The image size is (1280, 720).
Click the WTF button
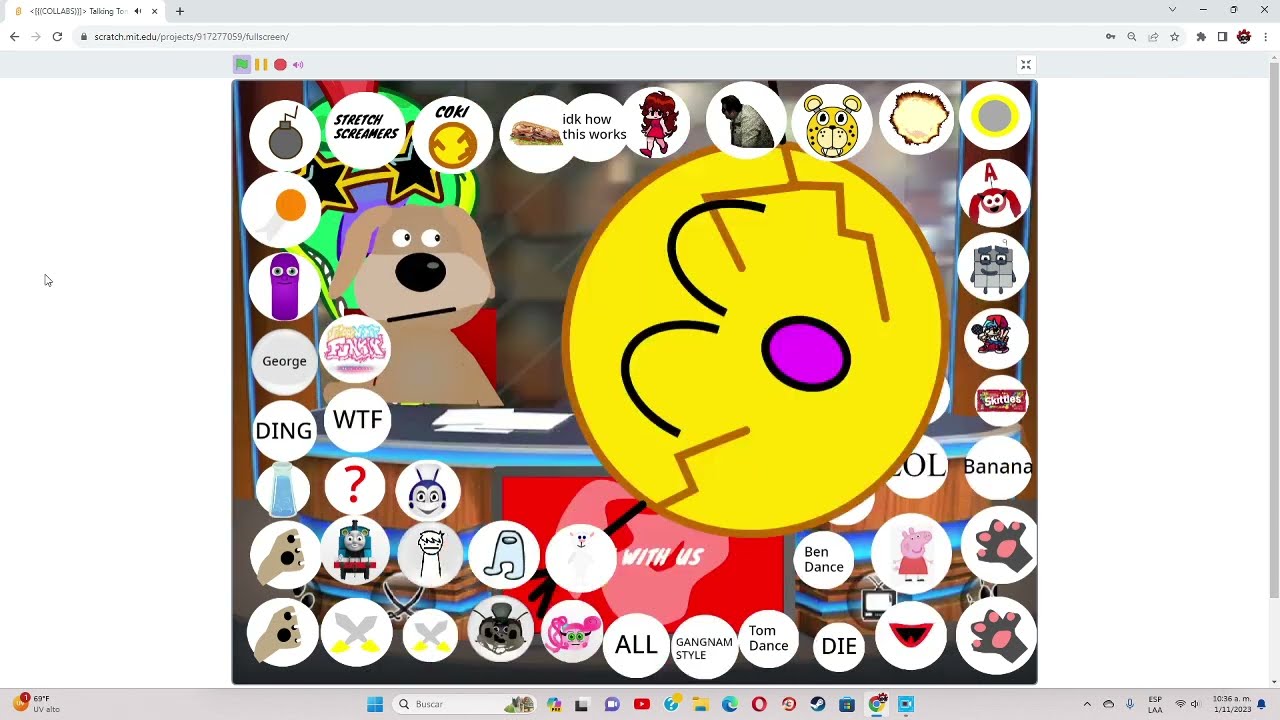pyautogui.click(x=358, y=419)
